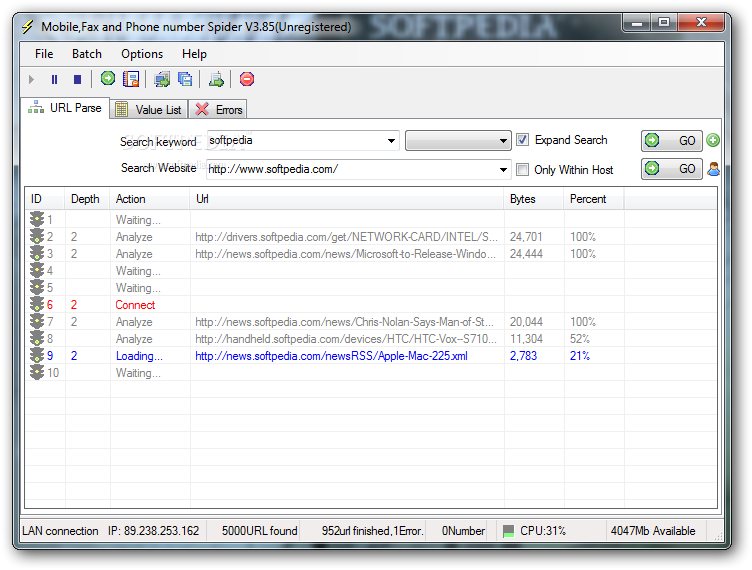This screenshot has width=752, height=570.
Task: Click the user icon beside lower GO
Action: click(x=713, y=169)
